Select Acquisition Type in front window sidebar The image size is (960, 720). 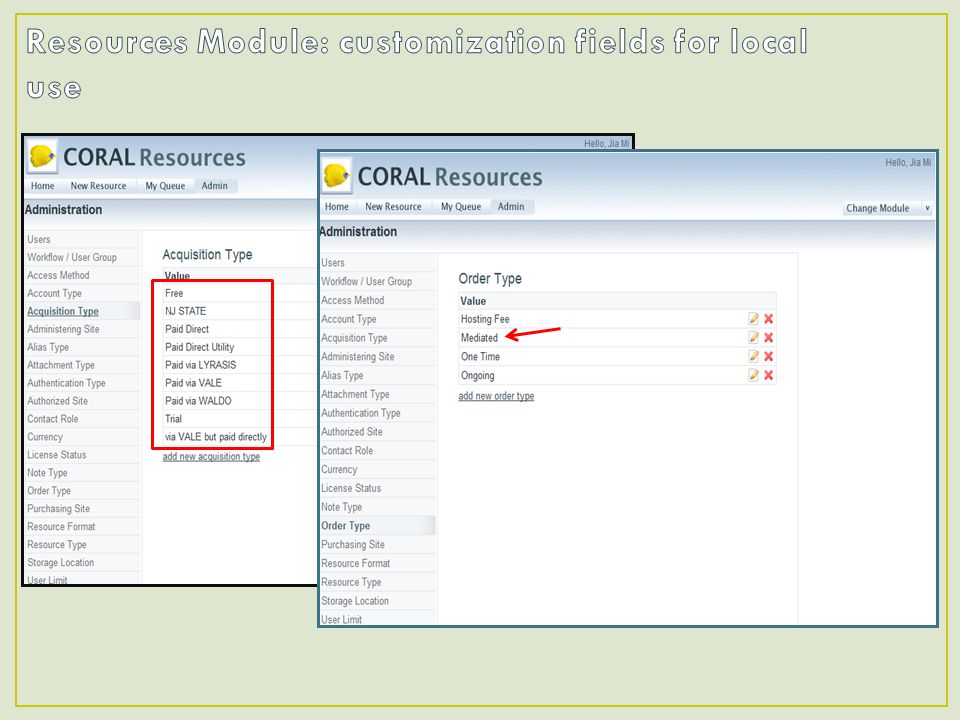tap(377, 338)
